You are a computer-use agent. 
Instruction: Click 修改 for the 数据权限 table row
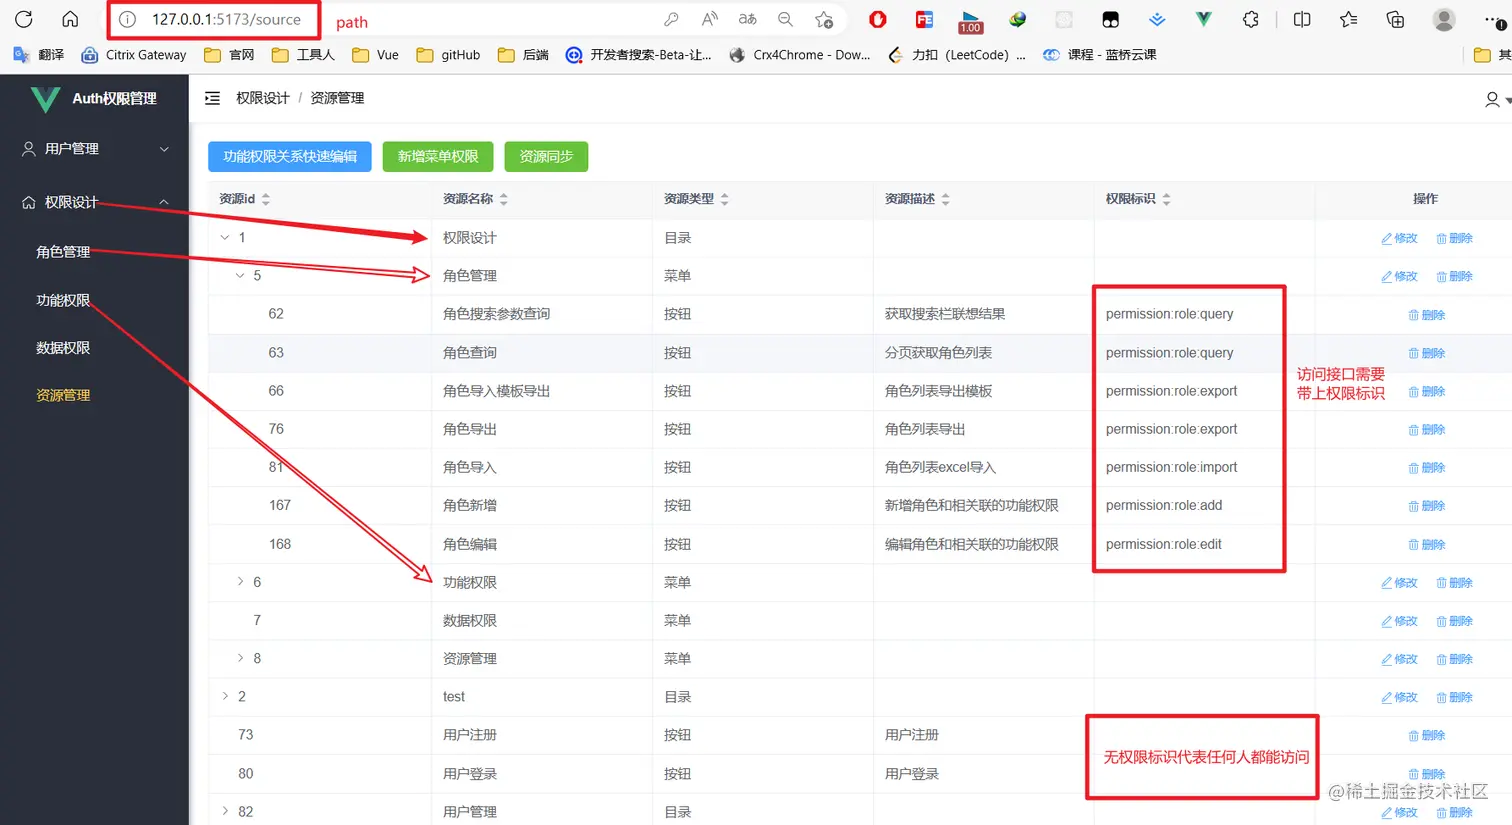[x=1399, y=621]
